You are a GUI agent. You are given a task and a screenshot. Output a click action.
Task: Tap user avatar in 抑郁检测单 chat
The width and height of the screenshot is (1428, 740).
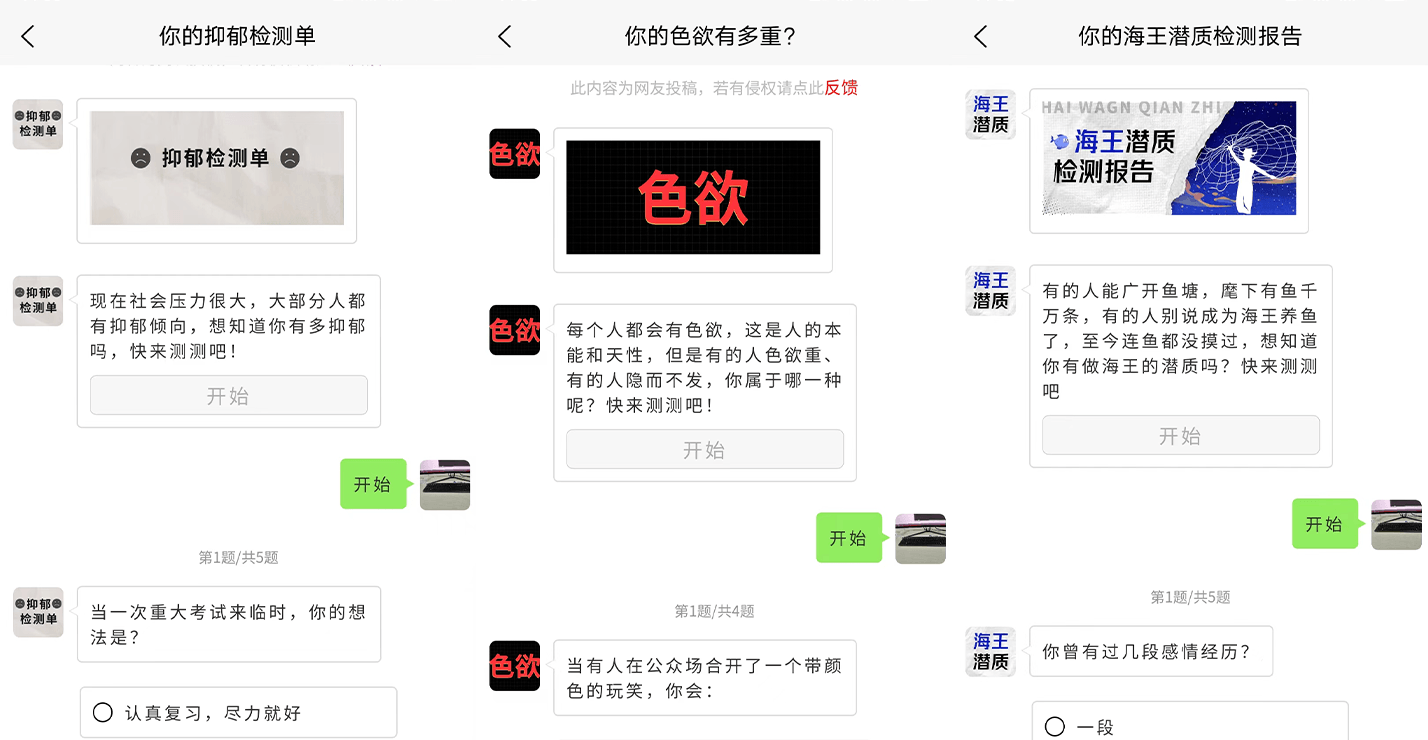445,485
